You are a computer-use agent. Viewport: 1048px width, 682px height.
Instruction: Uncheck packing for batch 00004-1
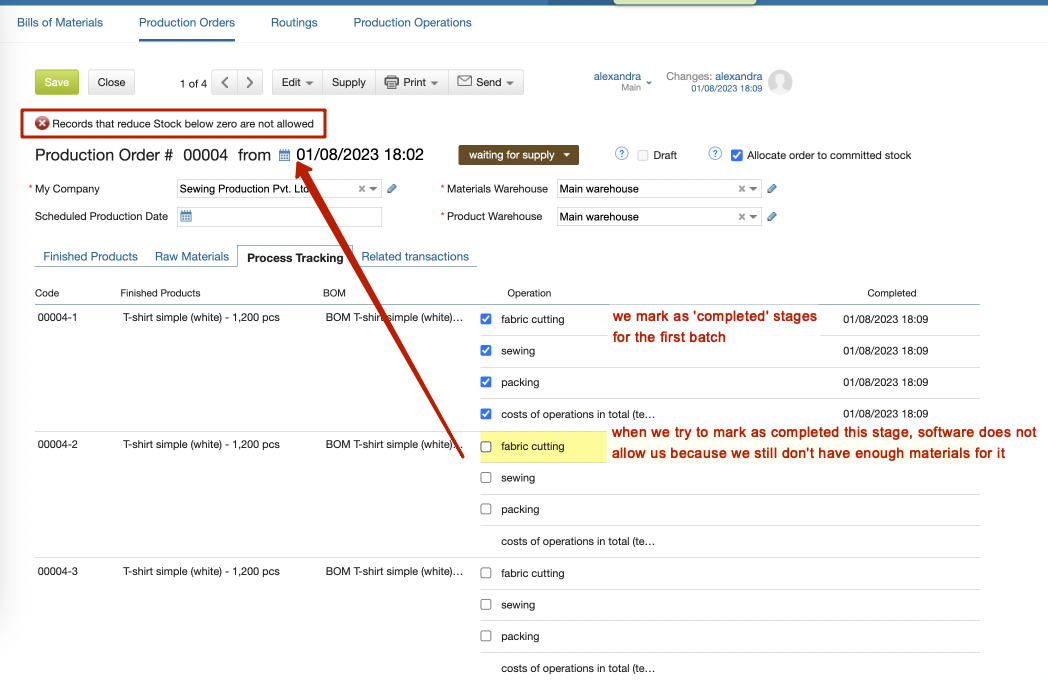click(486, 382)
